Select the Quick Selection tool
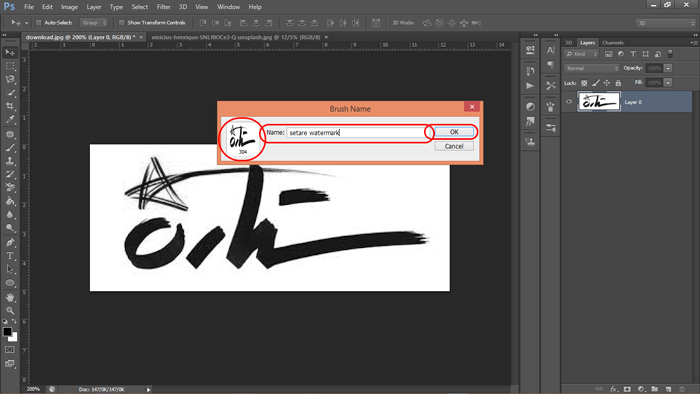 coord(10,93)
